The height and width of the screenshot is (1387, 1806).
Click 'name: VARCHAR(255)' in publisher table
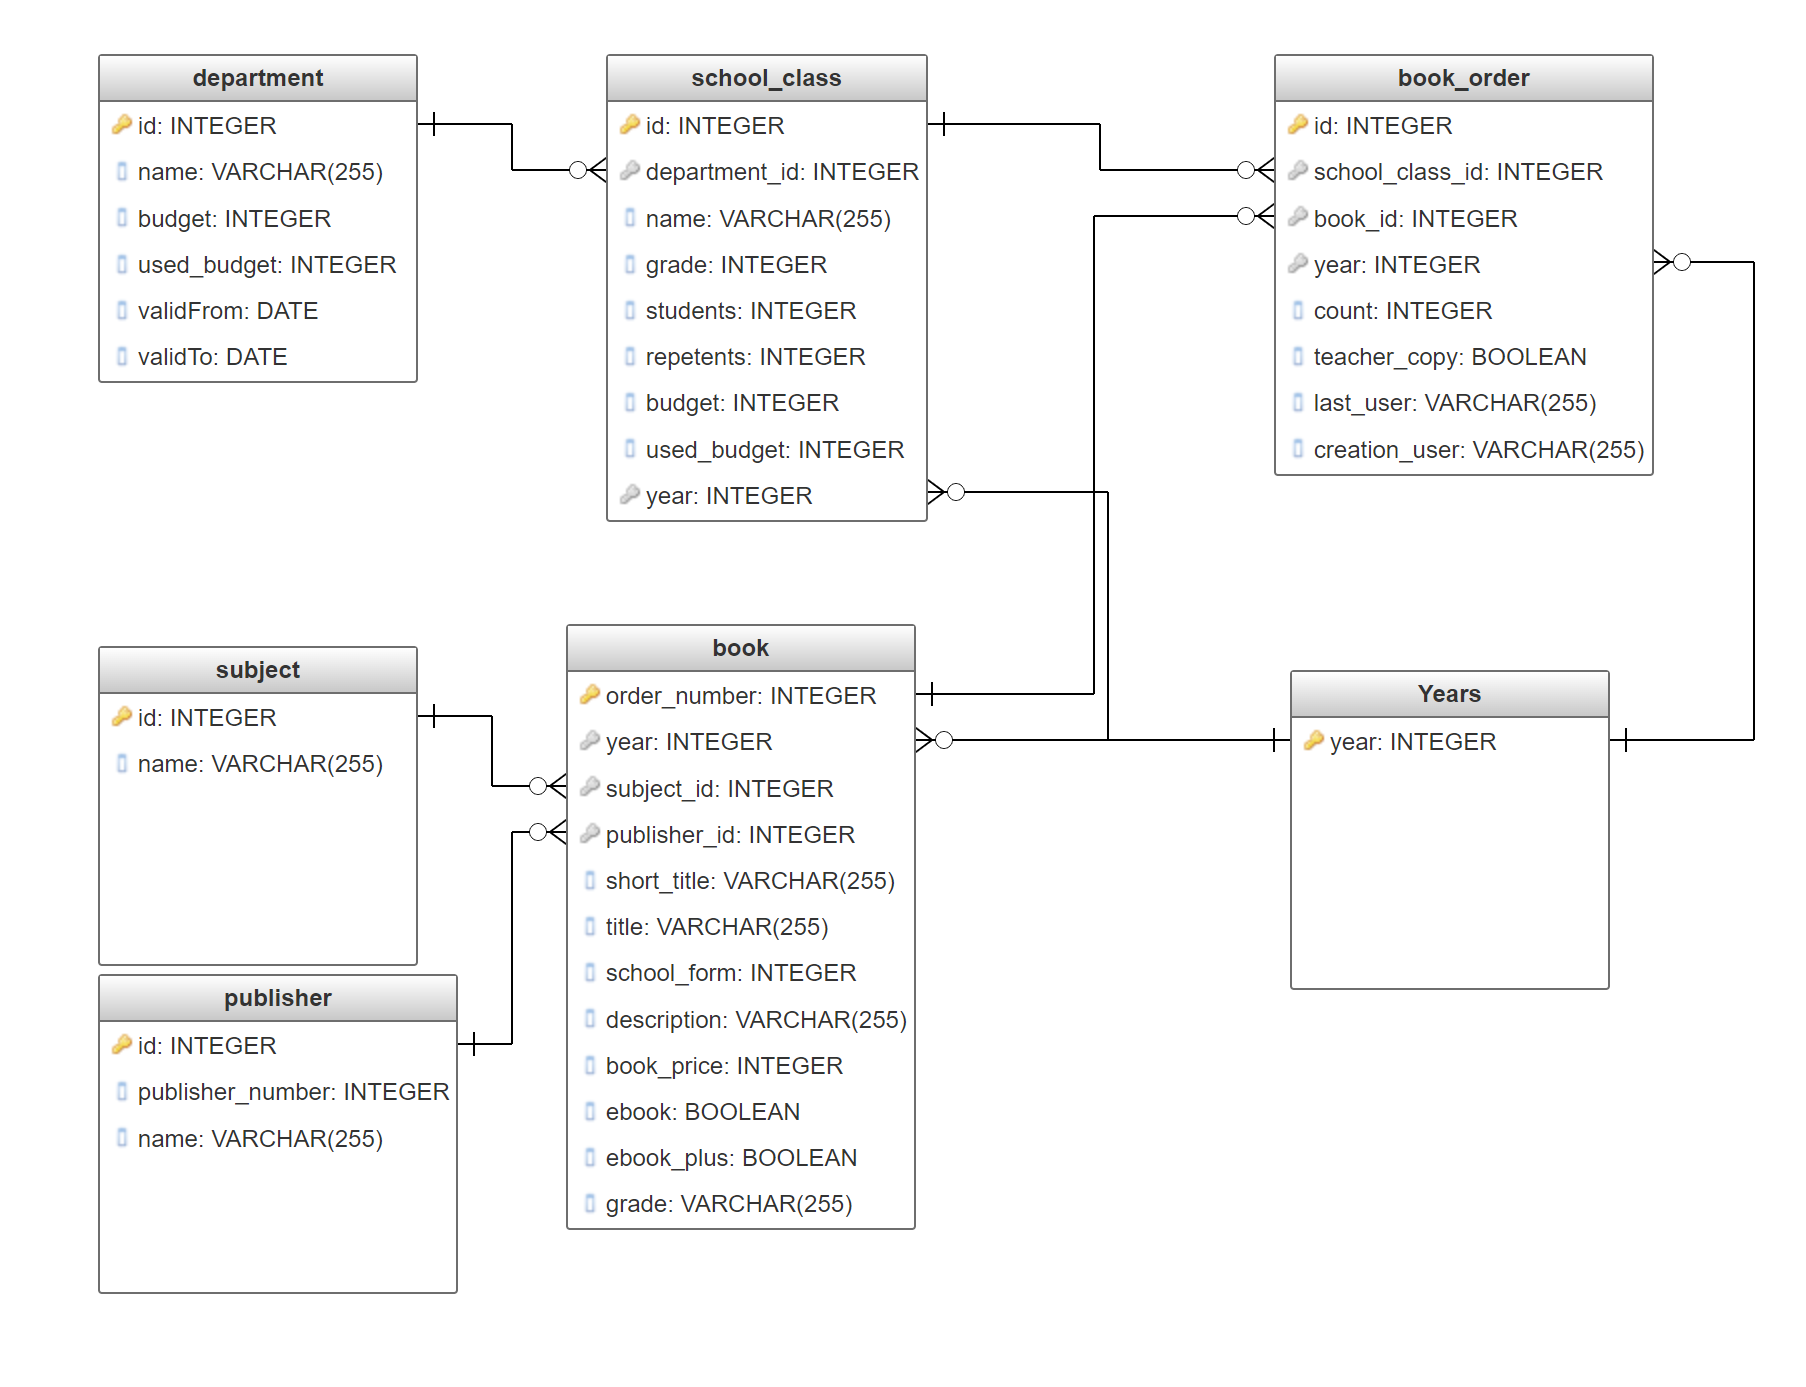[x=260, y=1139]
